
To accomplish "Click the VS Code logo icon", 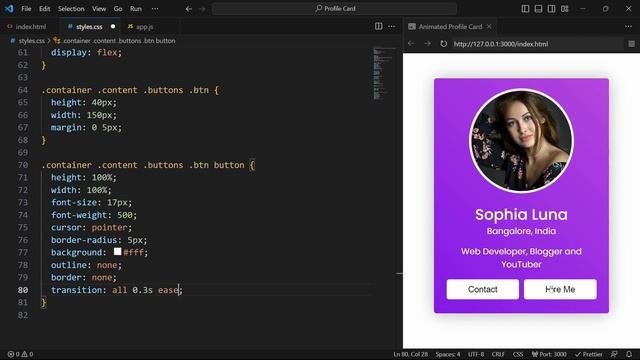I will [9, 9].
